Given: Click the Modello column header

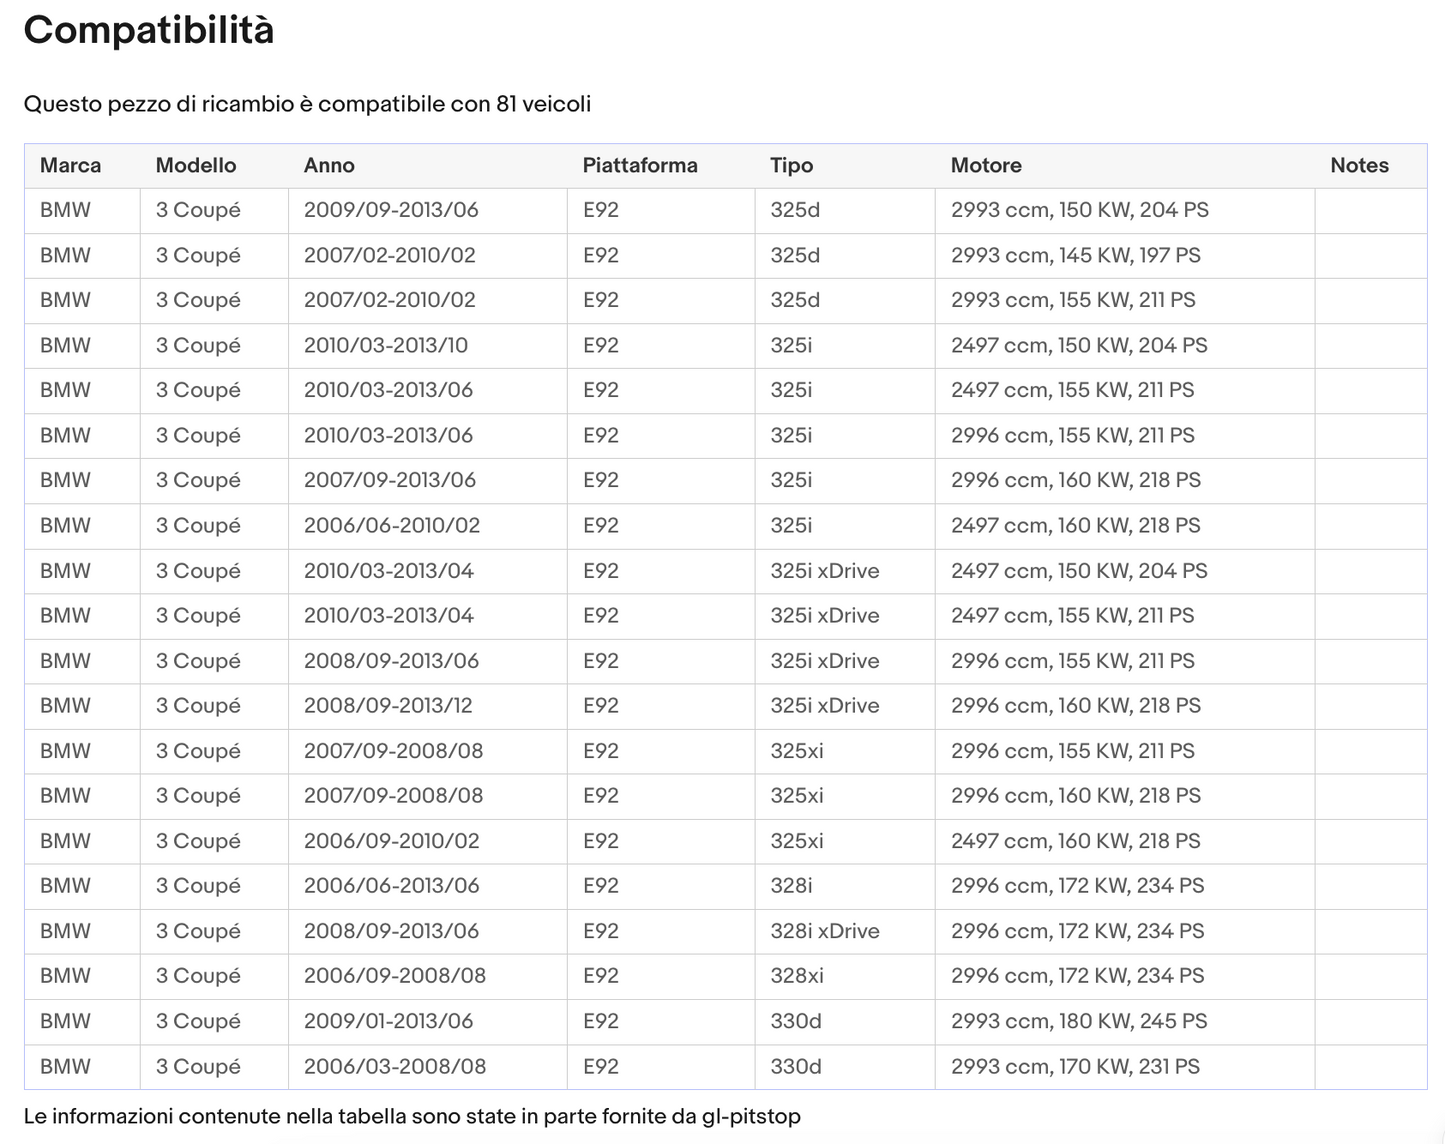Looking at the screenshot, I should point(196,166).
